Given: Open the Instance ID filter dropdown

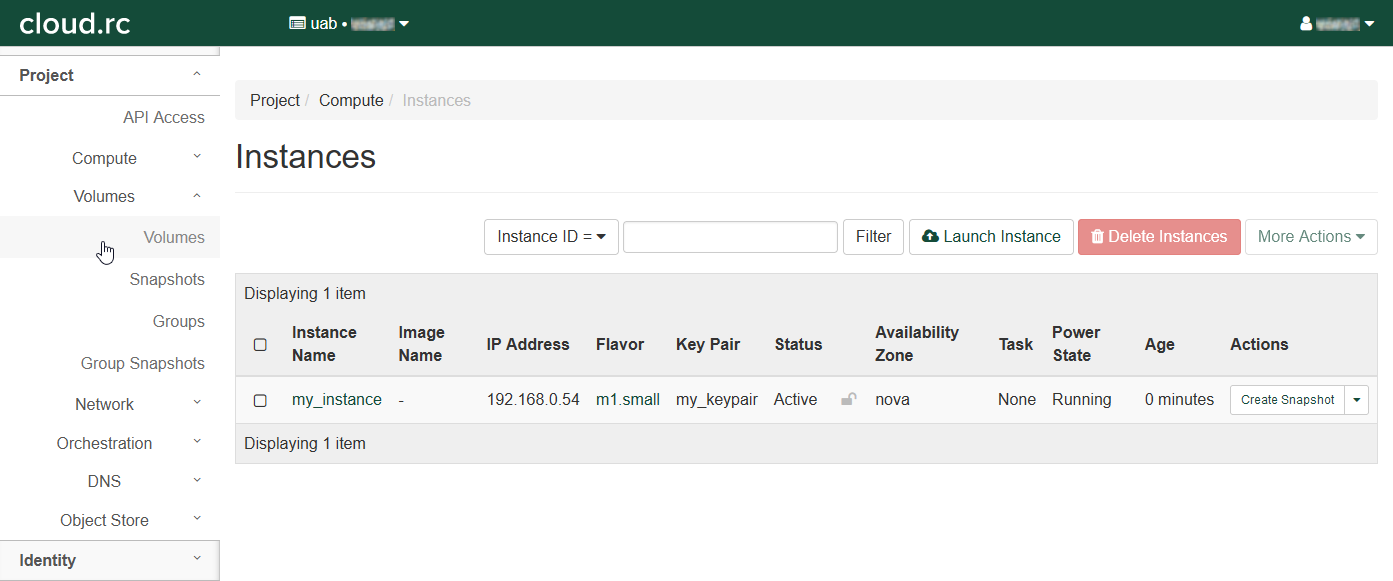Looking at the screenshot, I should pos(551,237).
